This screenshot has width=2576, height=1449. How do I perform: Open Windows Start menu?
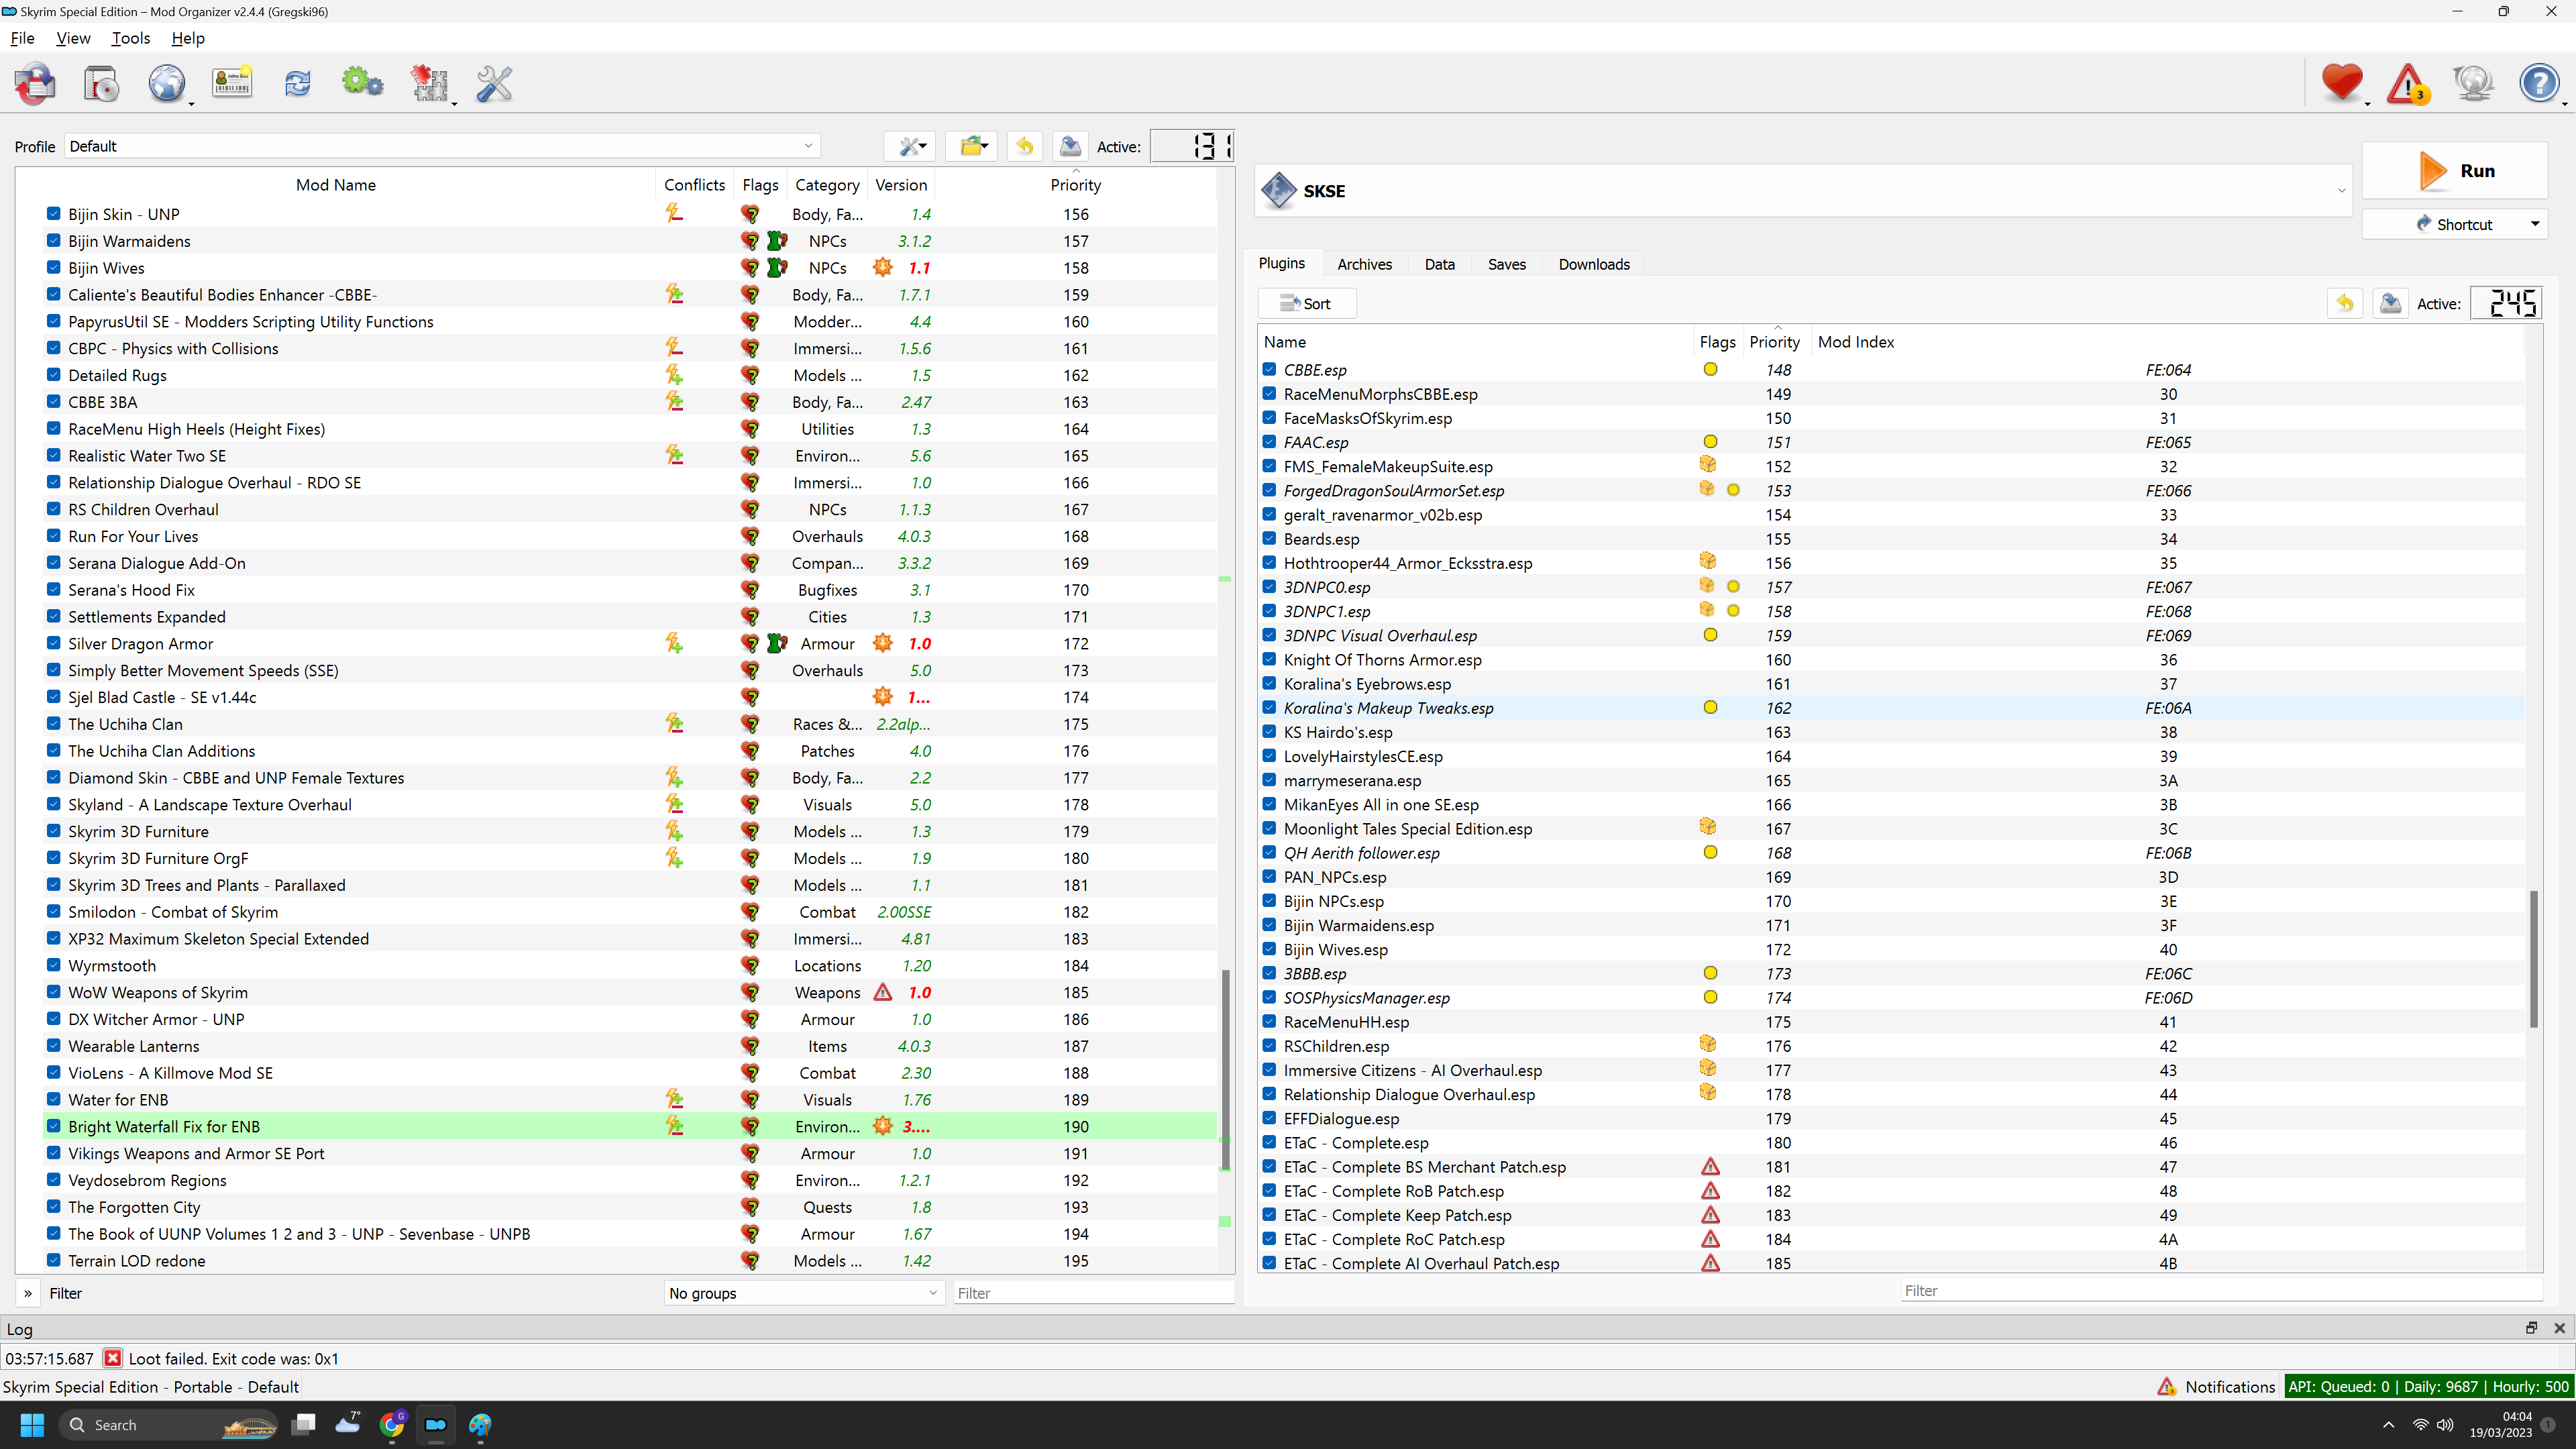32,1424
